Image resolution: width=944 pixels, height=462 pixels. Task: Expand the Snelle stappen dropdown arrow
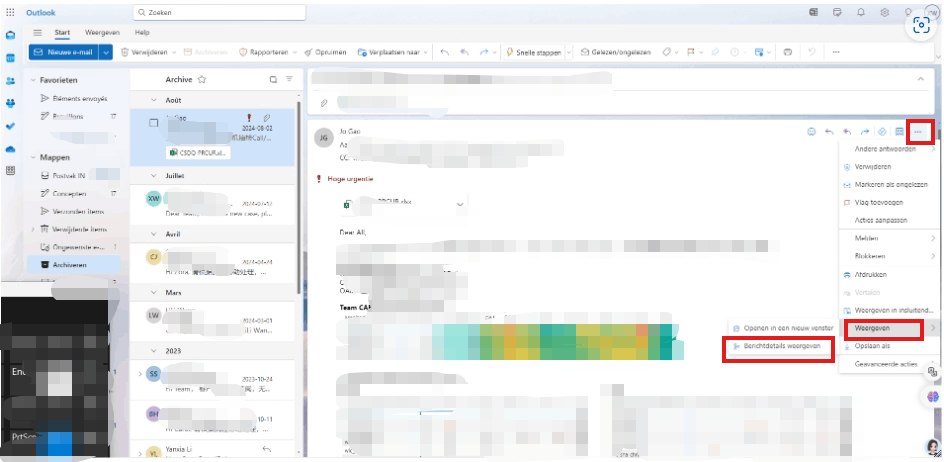(568, 52)
